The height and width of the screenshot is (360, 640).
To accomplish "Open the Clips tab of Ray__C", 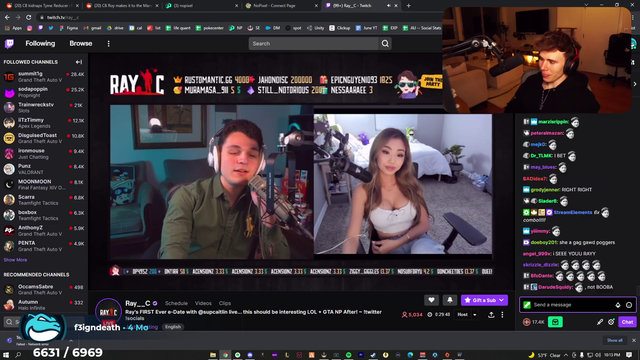I will click(224, 303).
